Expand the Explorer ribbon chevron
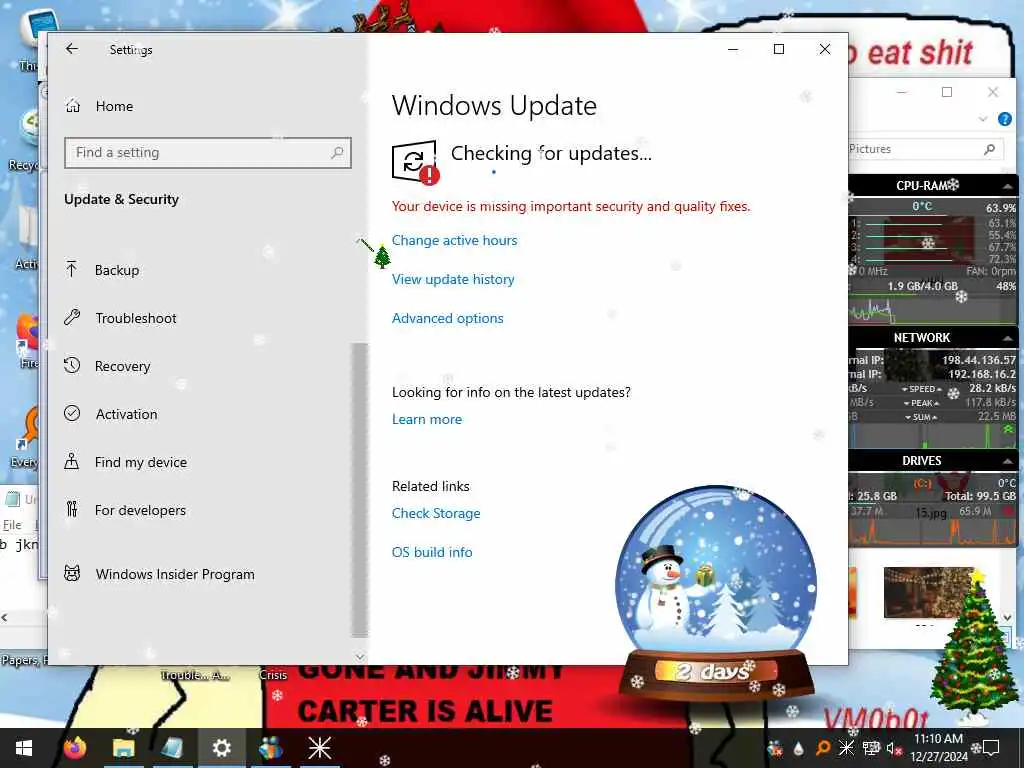The image size is (1024, 768). pyautogui.click(x=983, y=119)
